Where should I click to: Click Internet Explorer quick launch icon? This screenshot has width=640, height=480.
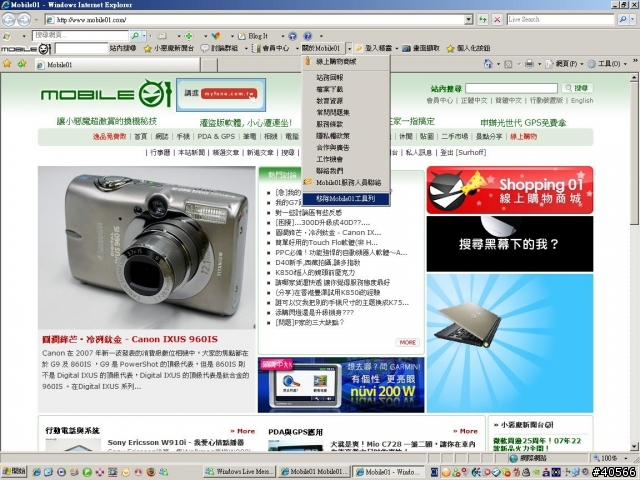coord(36,472)
